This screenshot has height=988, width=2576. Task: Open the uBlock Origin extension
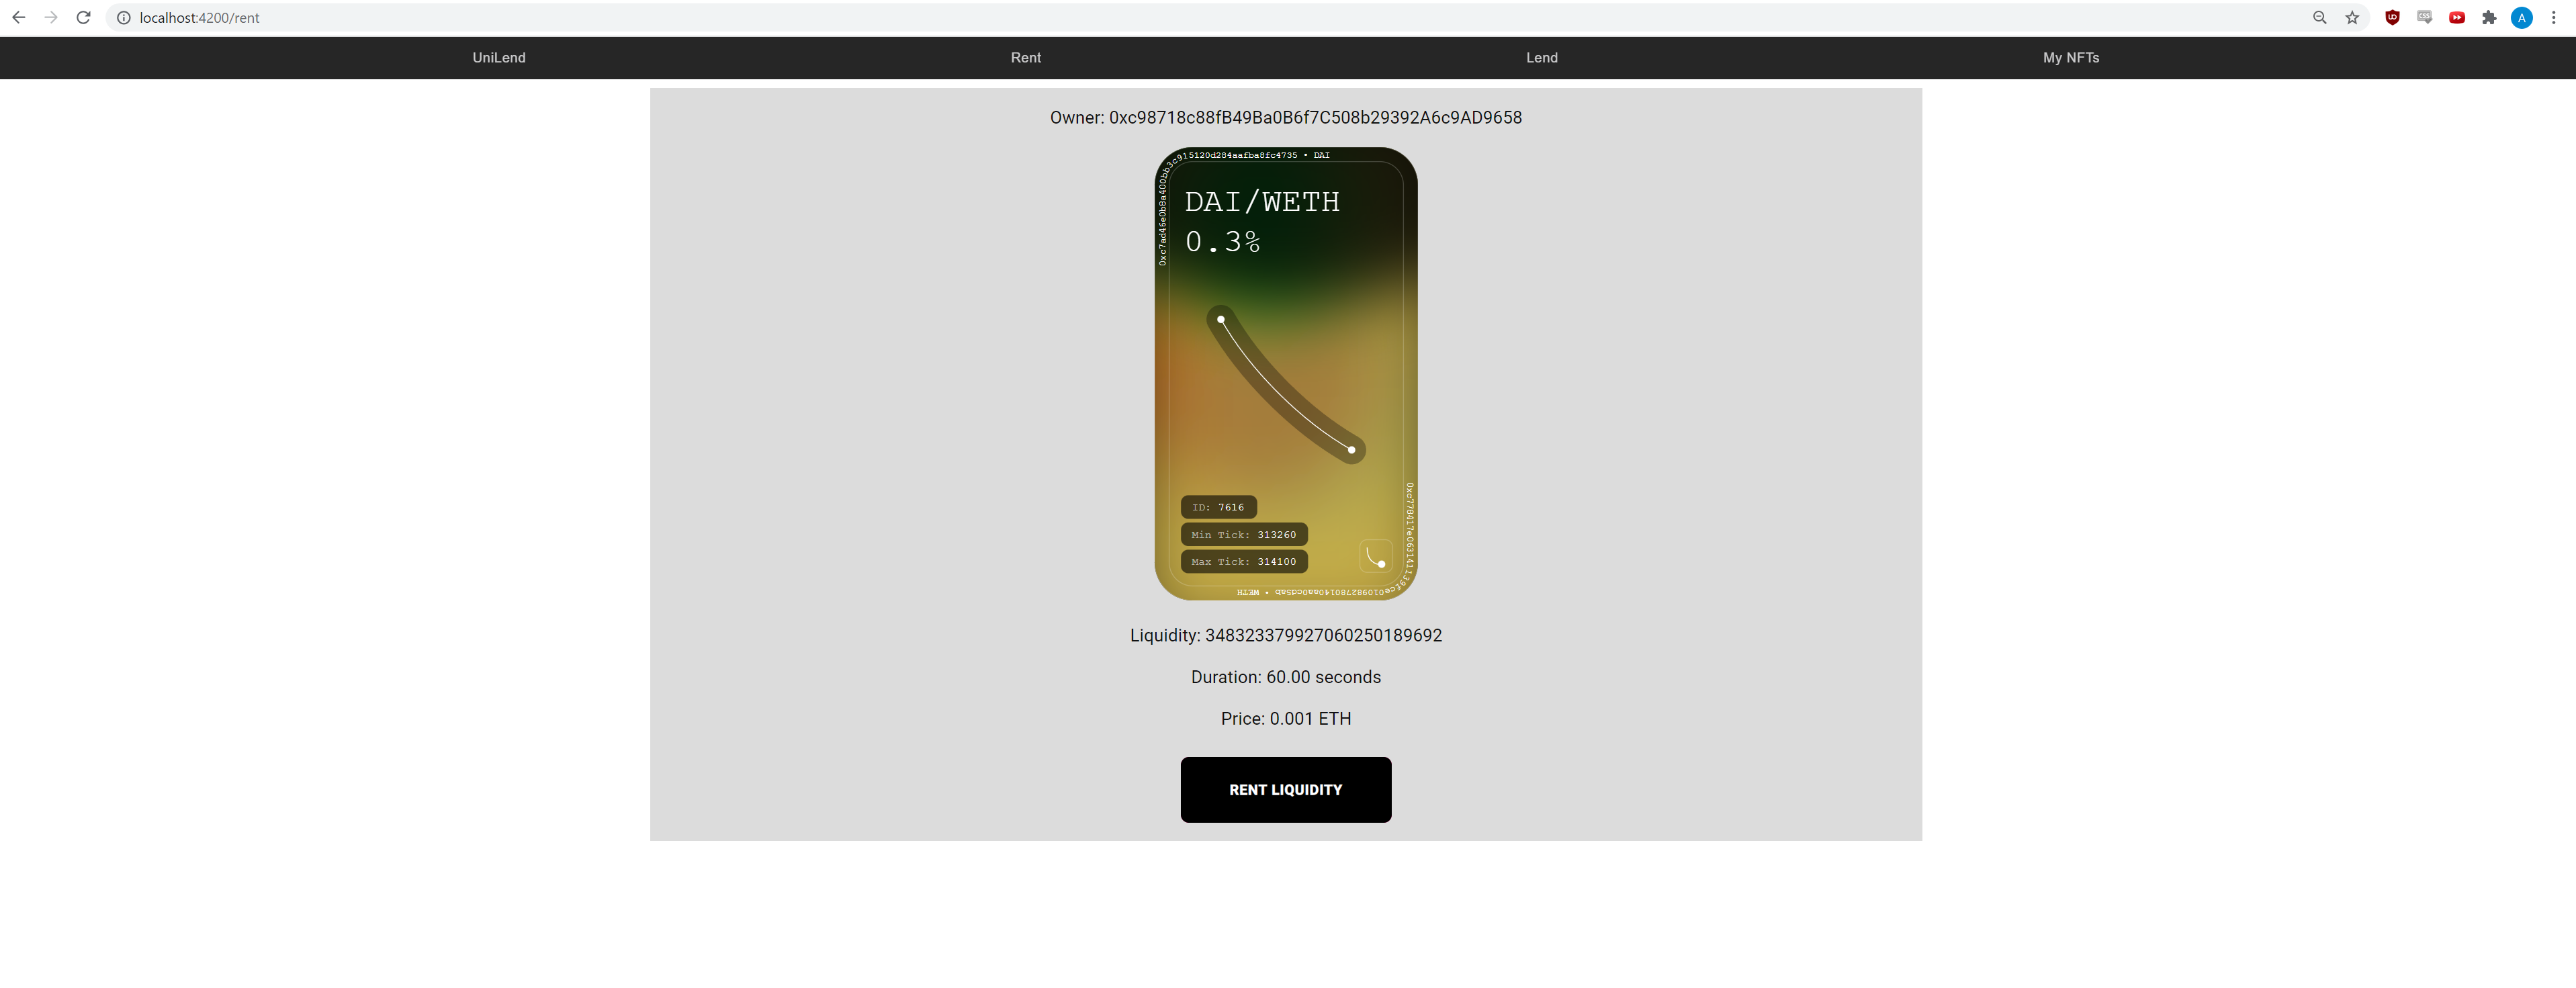(x=2392, y=18)
